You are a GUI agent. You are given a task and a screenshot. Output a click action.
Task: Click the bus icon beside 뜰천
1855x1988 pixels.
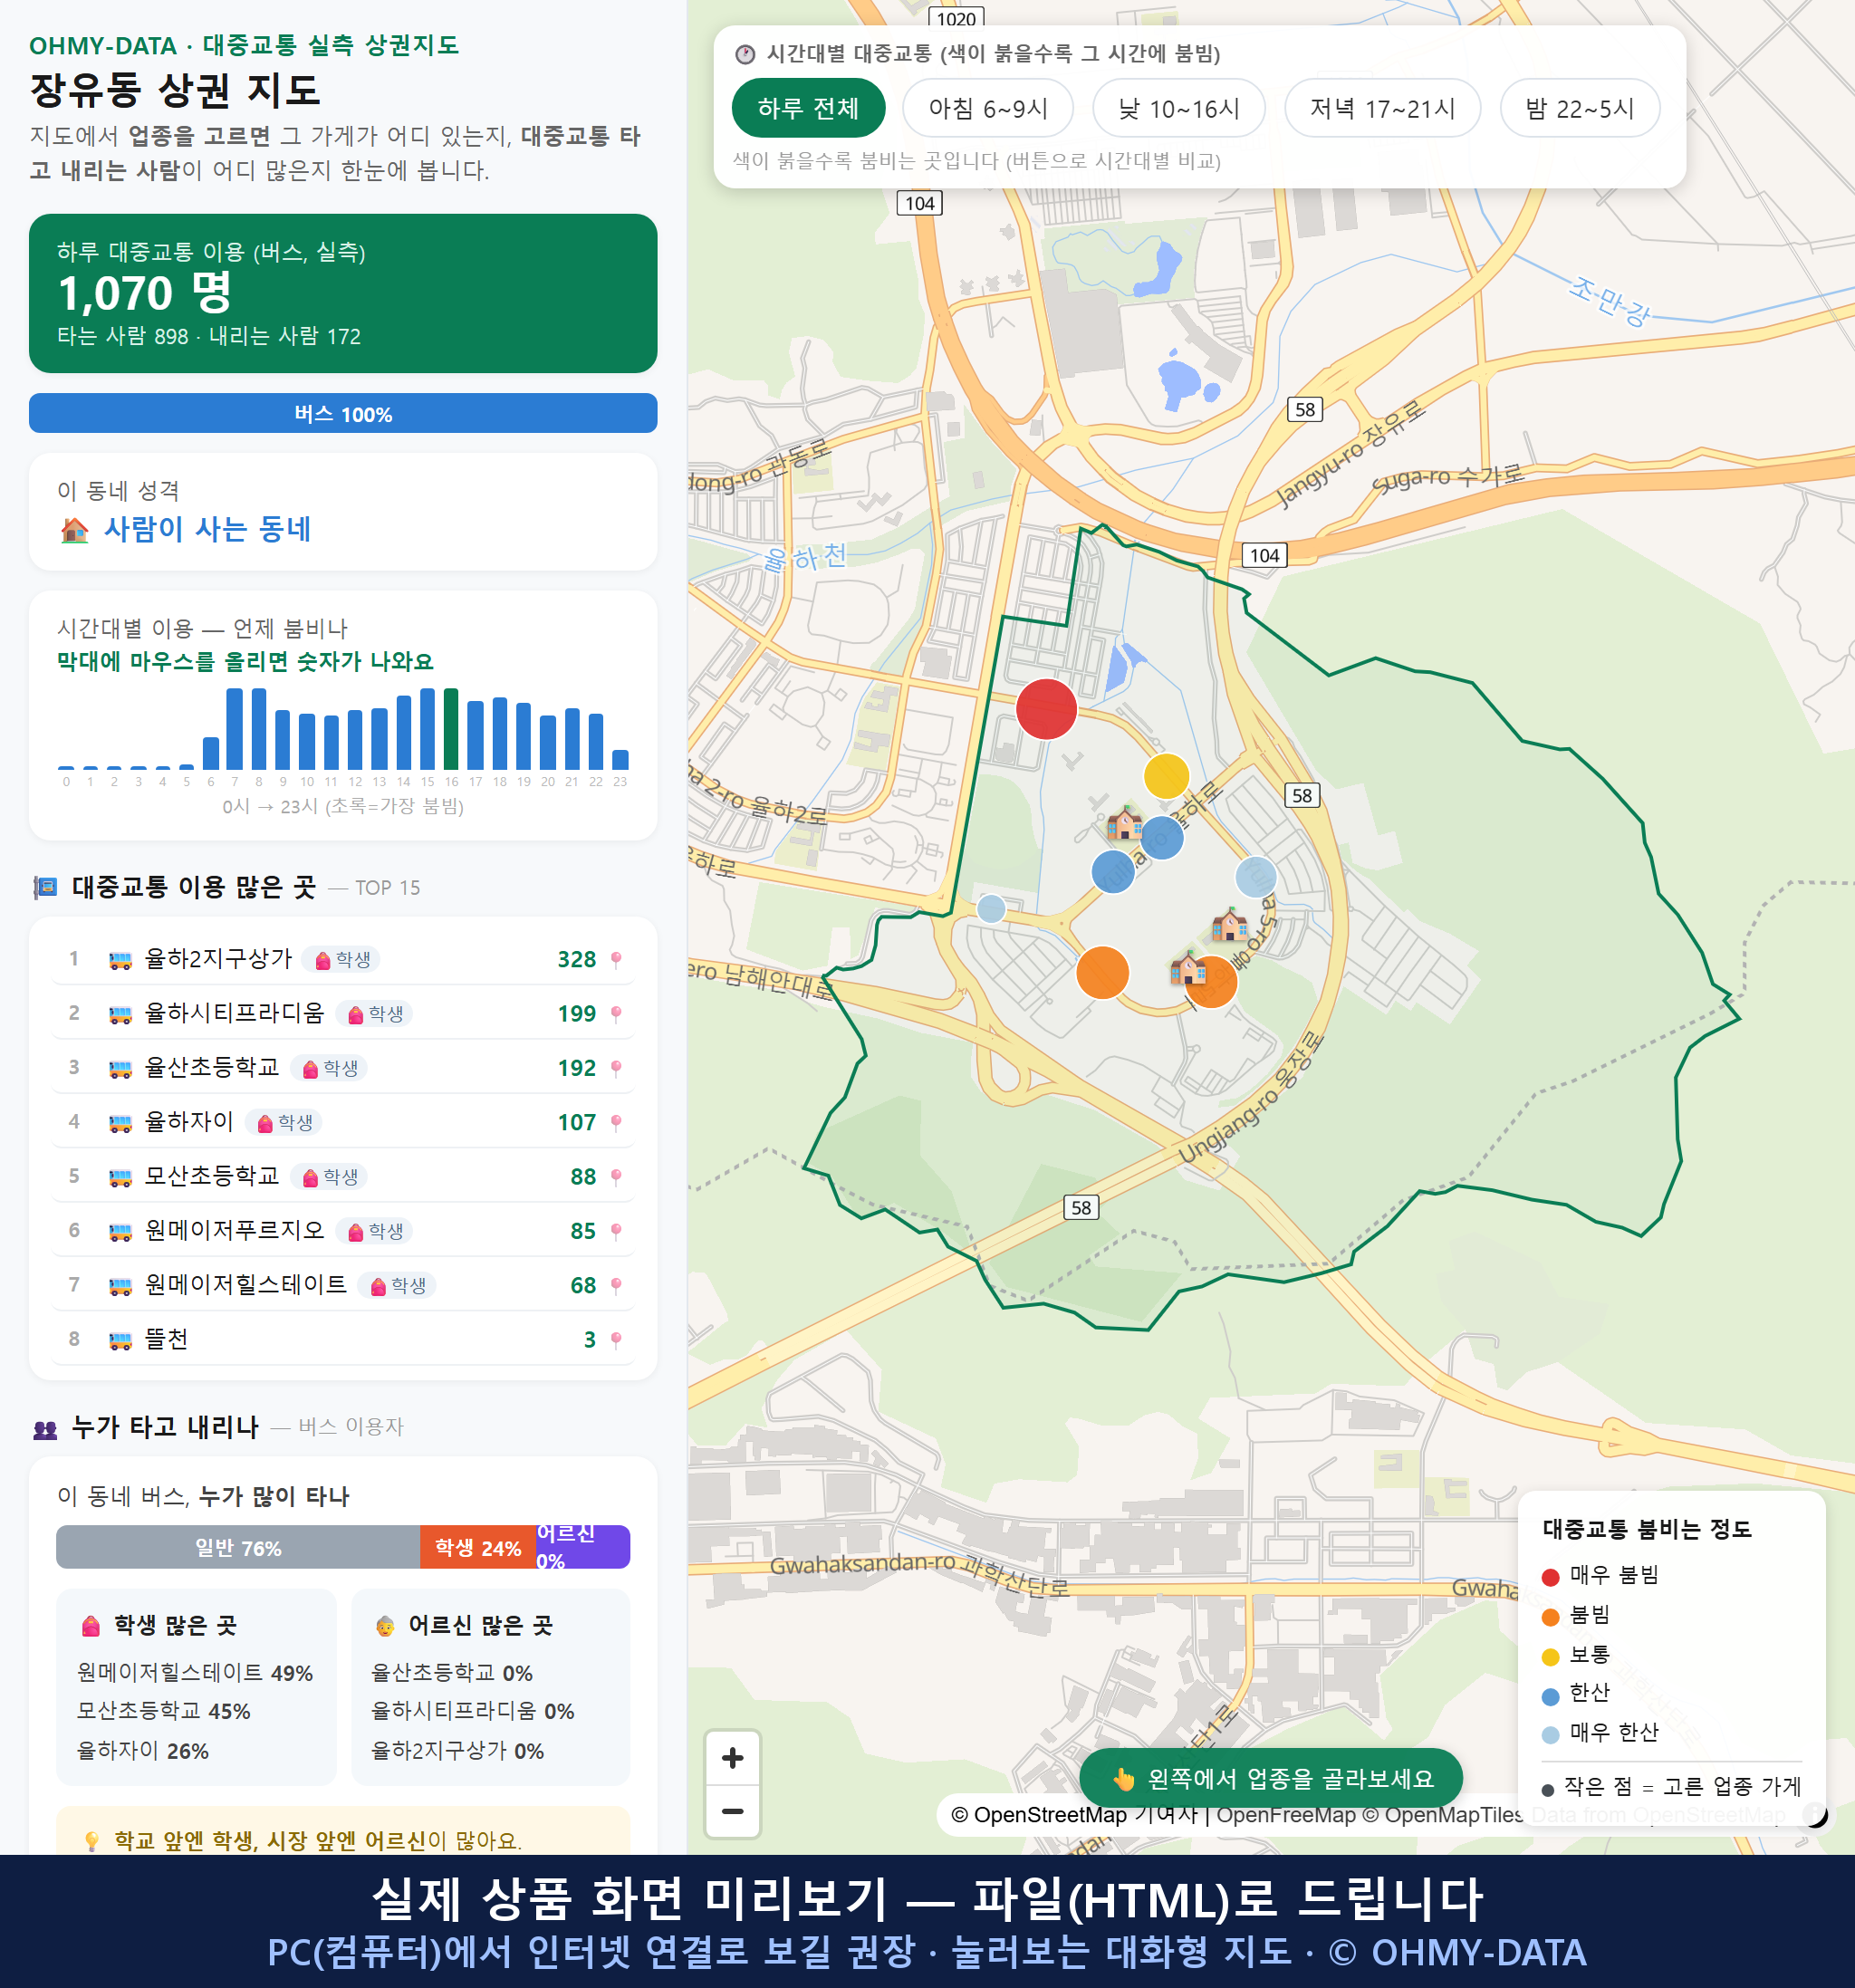tap(120, 1339)
